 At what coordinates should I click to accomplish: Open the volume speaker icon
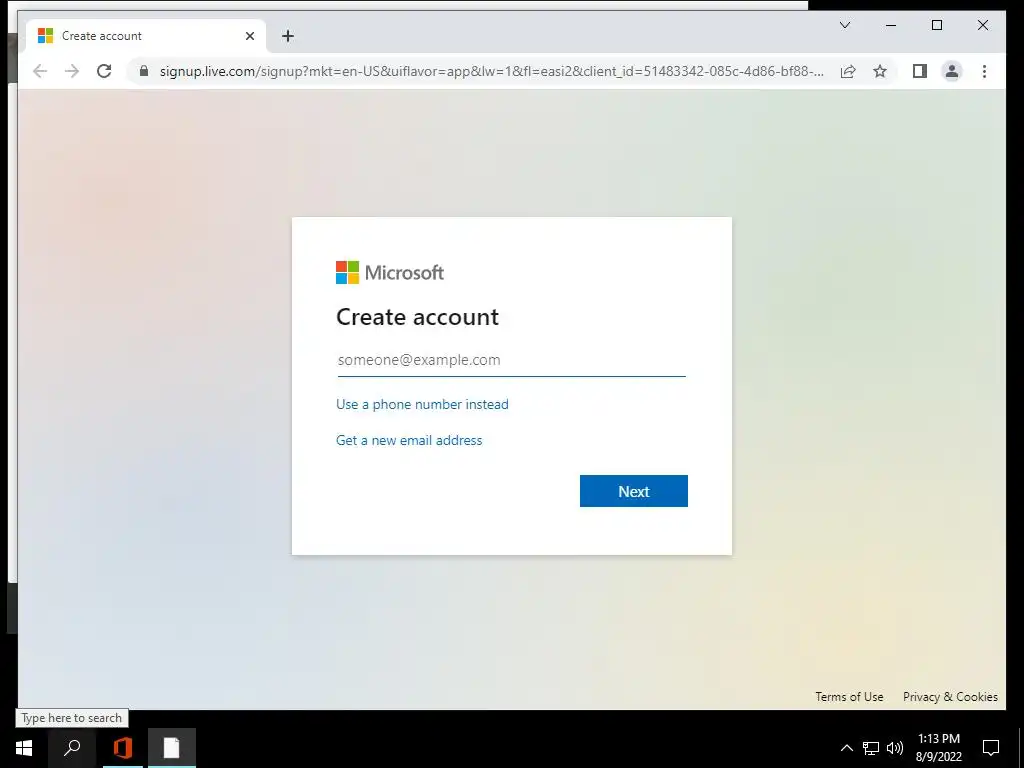(895, 748)
